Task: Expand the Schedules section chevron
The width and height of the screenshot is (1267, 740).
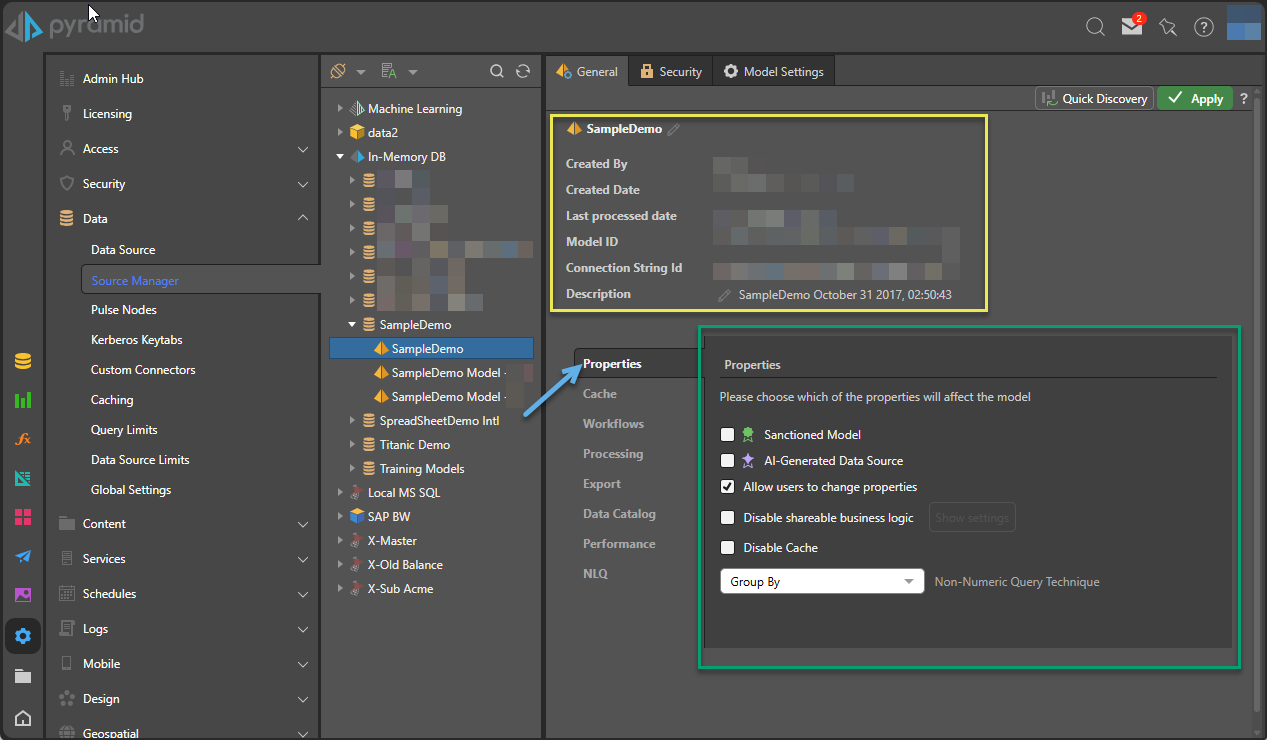Action: pos(303,594)
